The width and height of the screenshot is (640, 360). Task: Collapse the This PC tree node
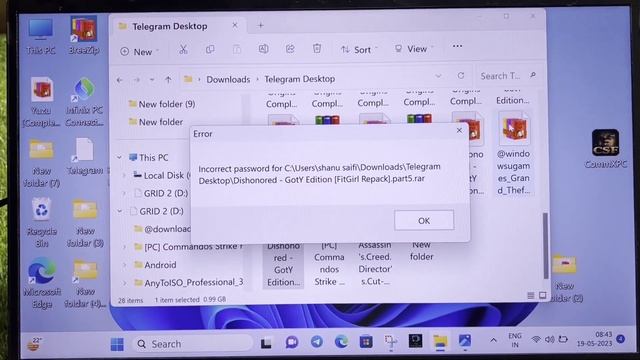click(119, 158)
